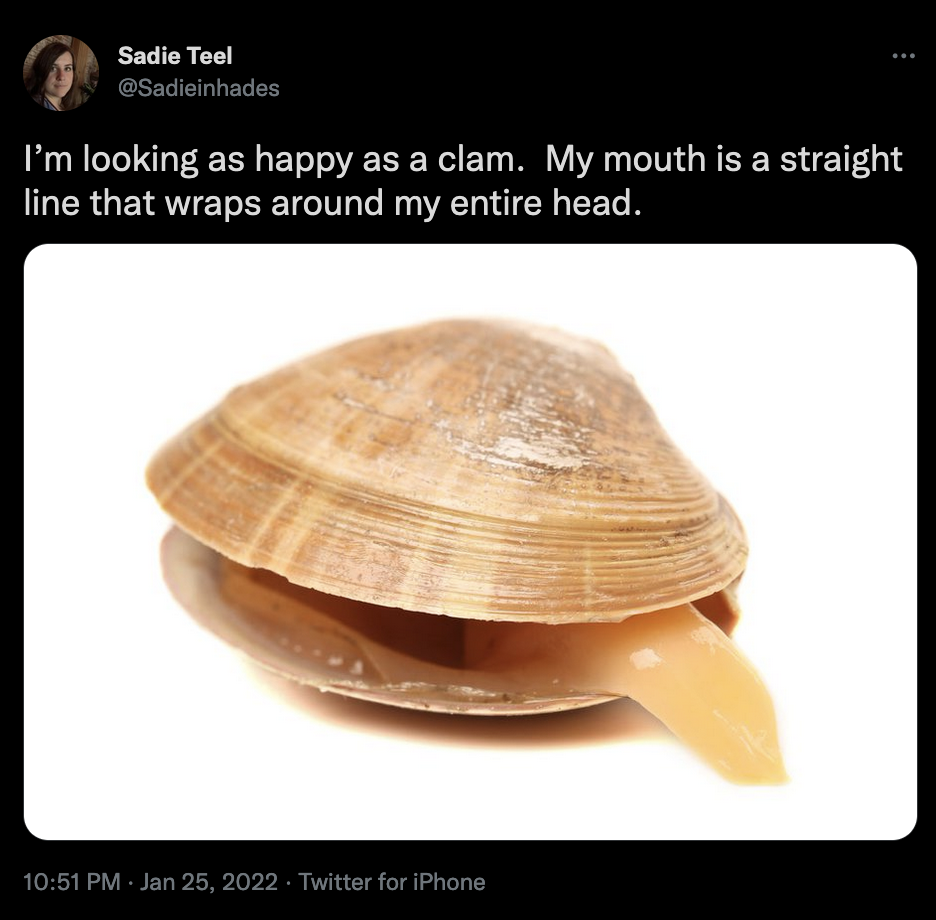Click the word "head." in the tweet
Image resolution: width=936 pixels, height=920 pixels.
tap(596, 204)
